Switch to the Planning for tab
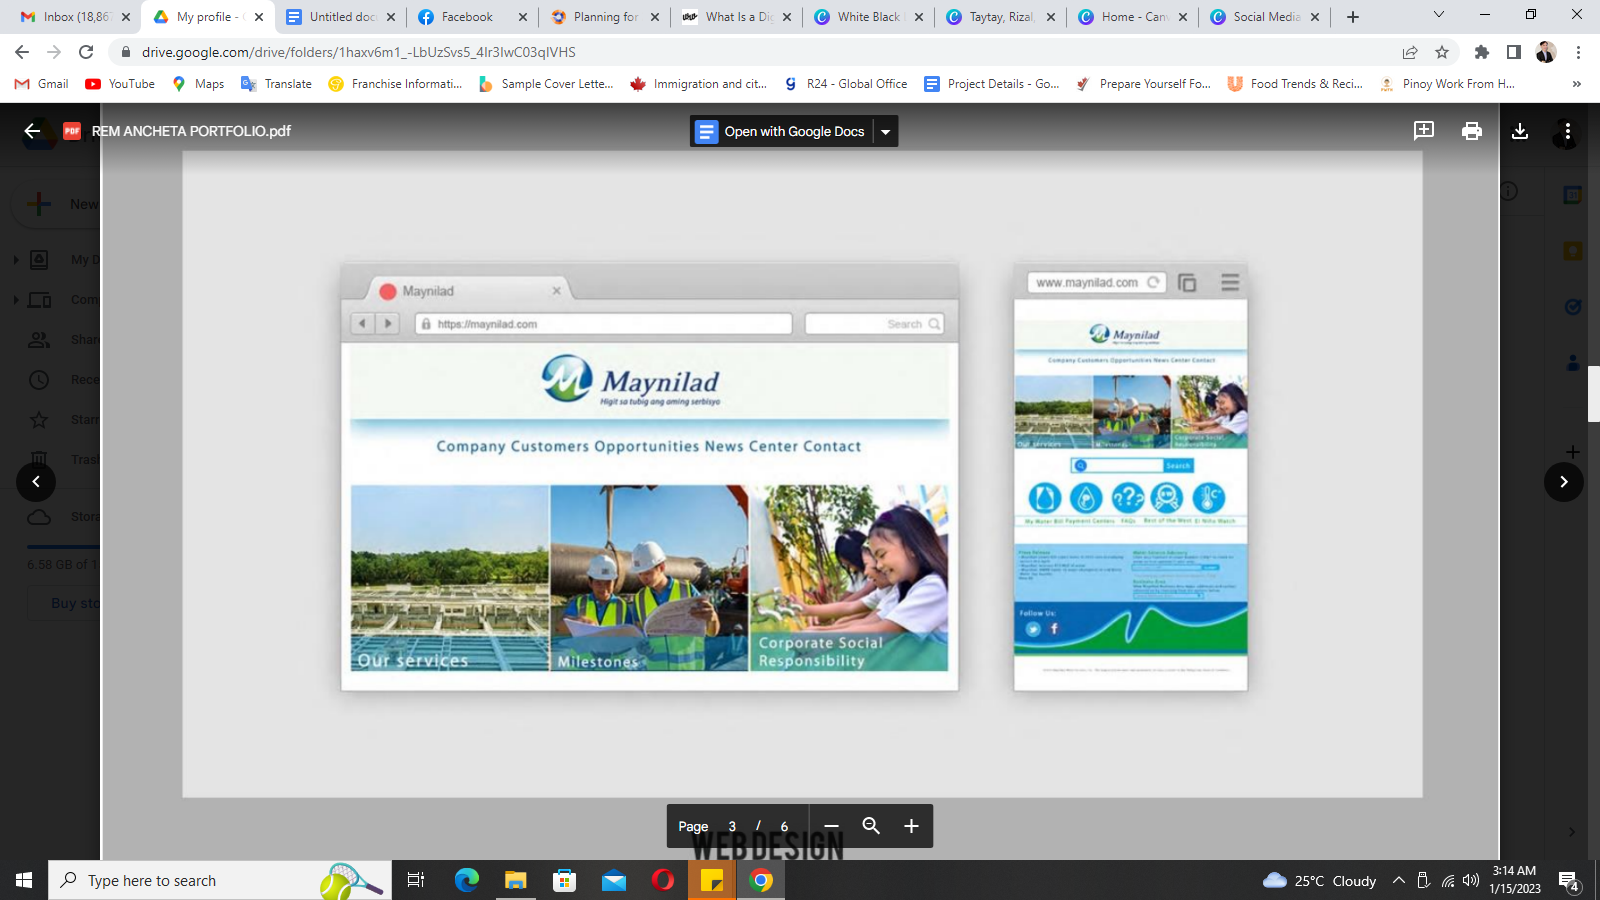The height and width of the screenshot is (900, 1600). point(606,17)
